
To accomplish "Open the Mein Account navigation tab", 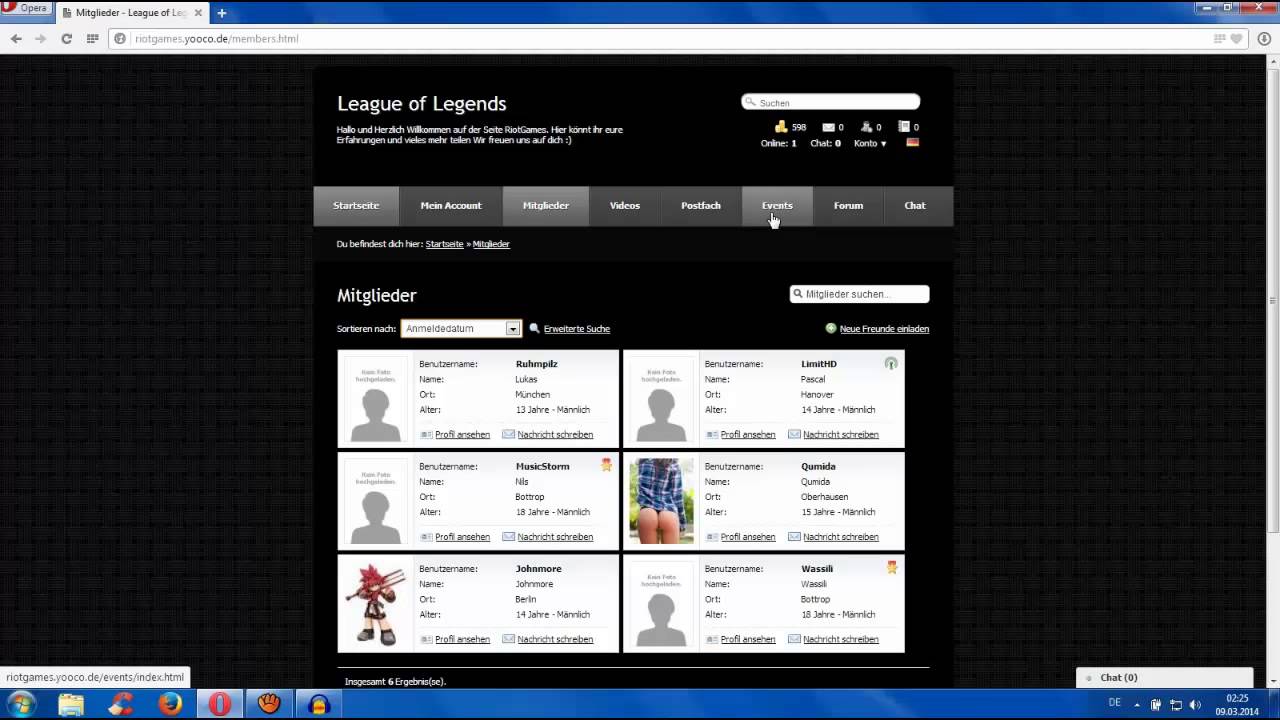I will [x=451, y=206].
